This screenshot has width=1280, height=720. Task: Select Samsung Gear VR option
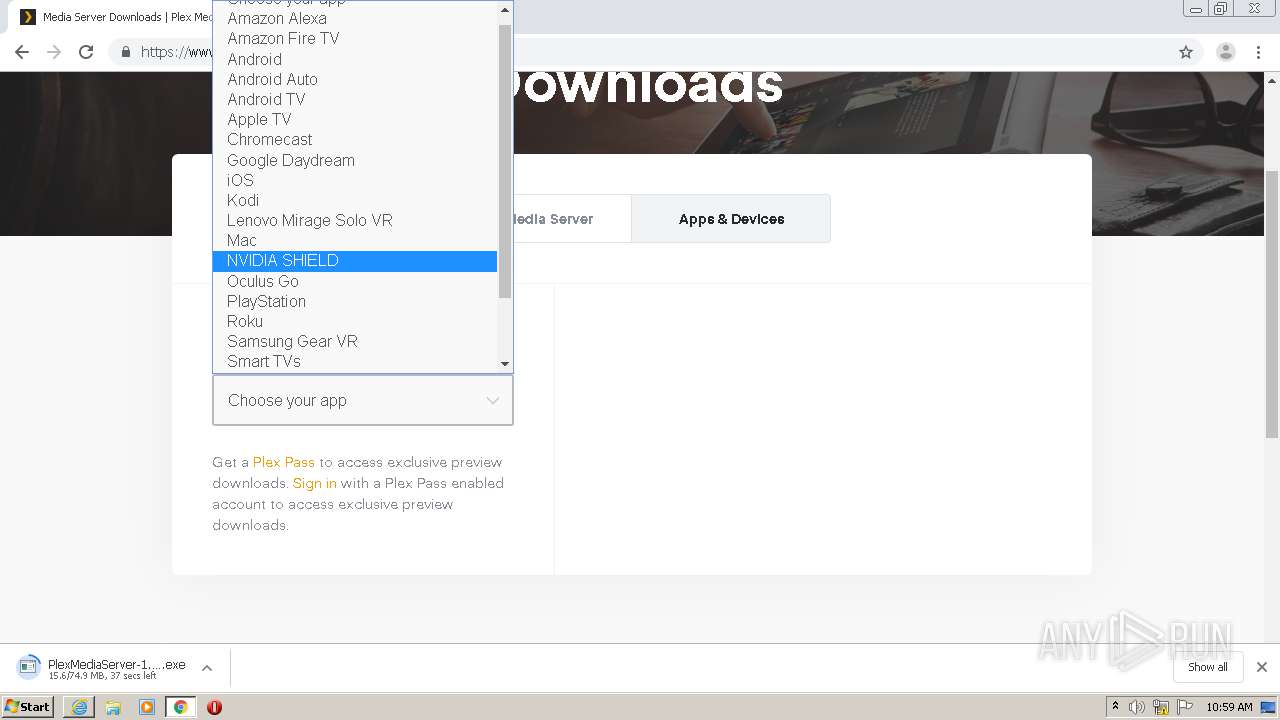point(355,341)
